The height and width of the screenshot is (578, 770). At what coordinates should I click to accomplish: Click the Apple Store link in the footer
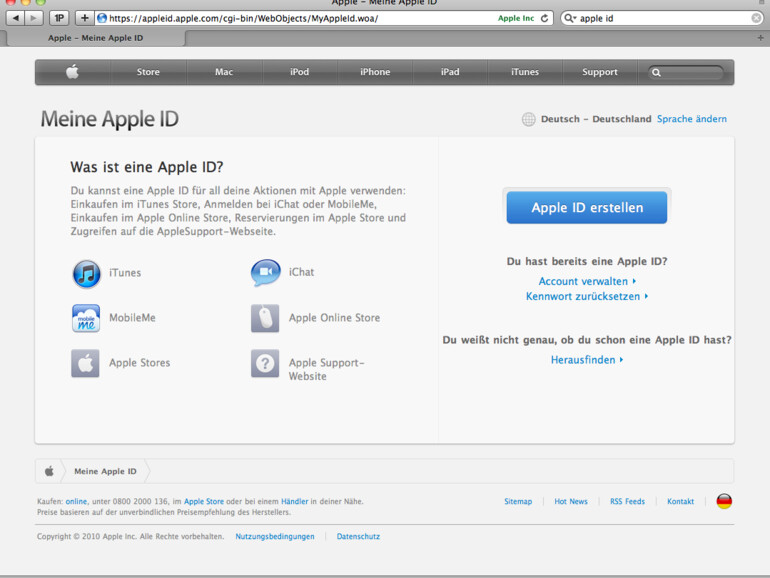[x=204, y=501]
